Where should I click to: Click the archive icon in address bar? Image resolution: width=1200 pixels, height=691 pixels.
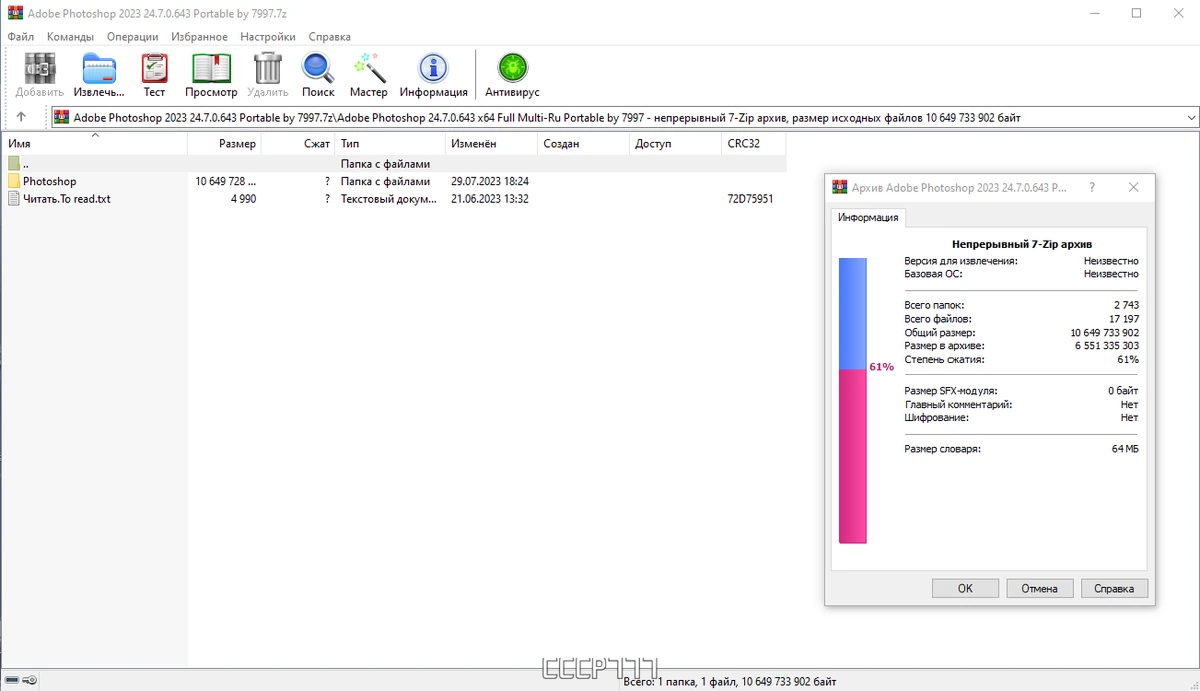[x=62, y=117]
